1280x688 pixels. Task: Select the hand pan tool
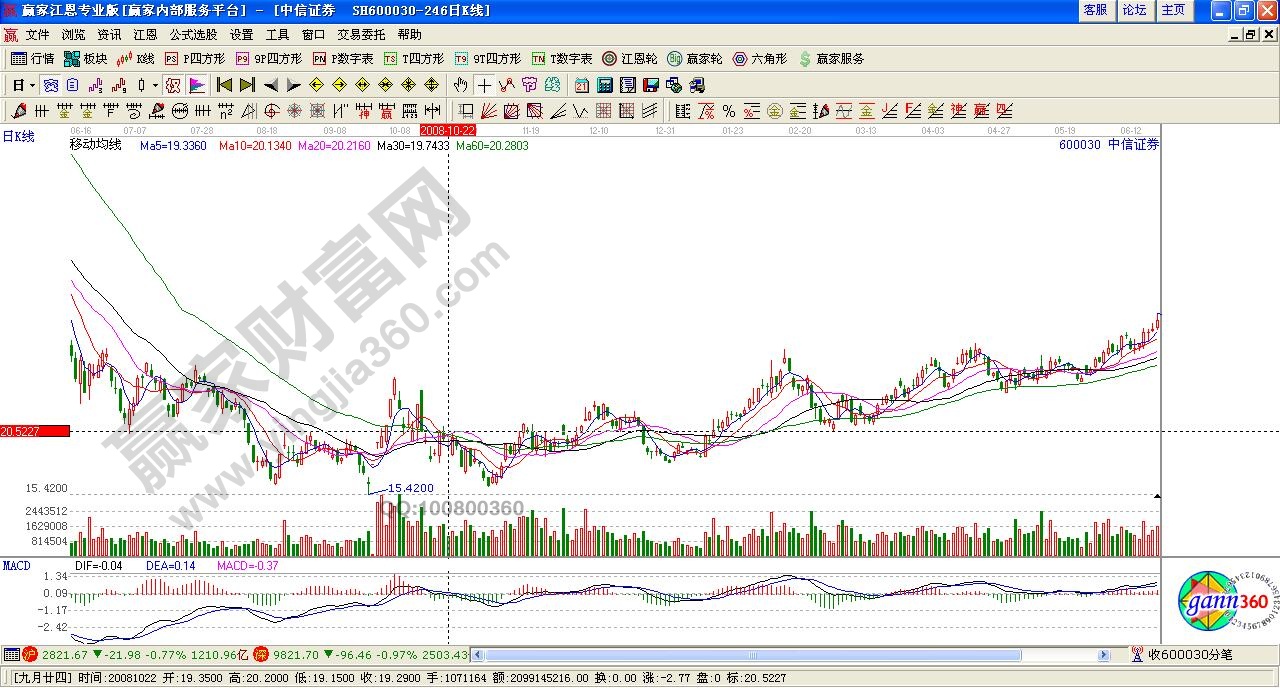[460, 85]
